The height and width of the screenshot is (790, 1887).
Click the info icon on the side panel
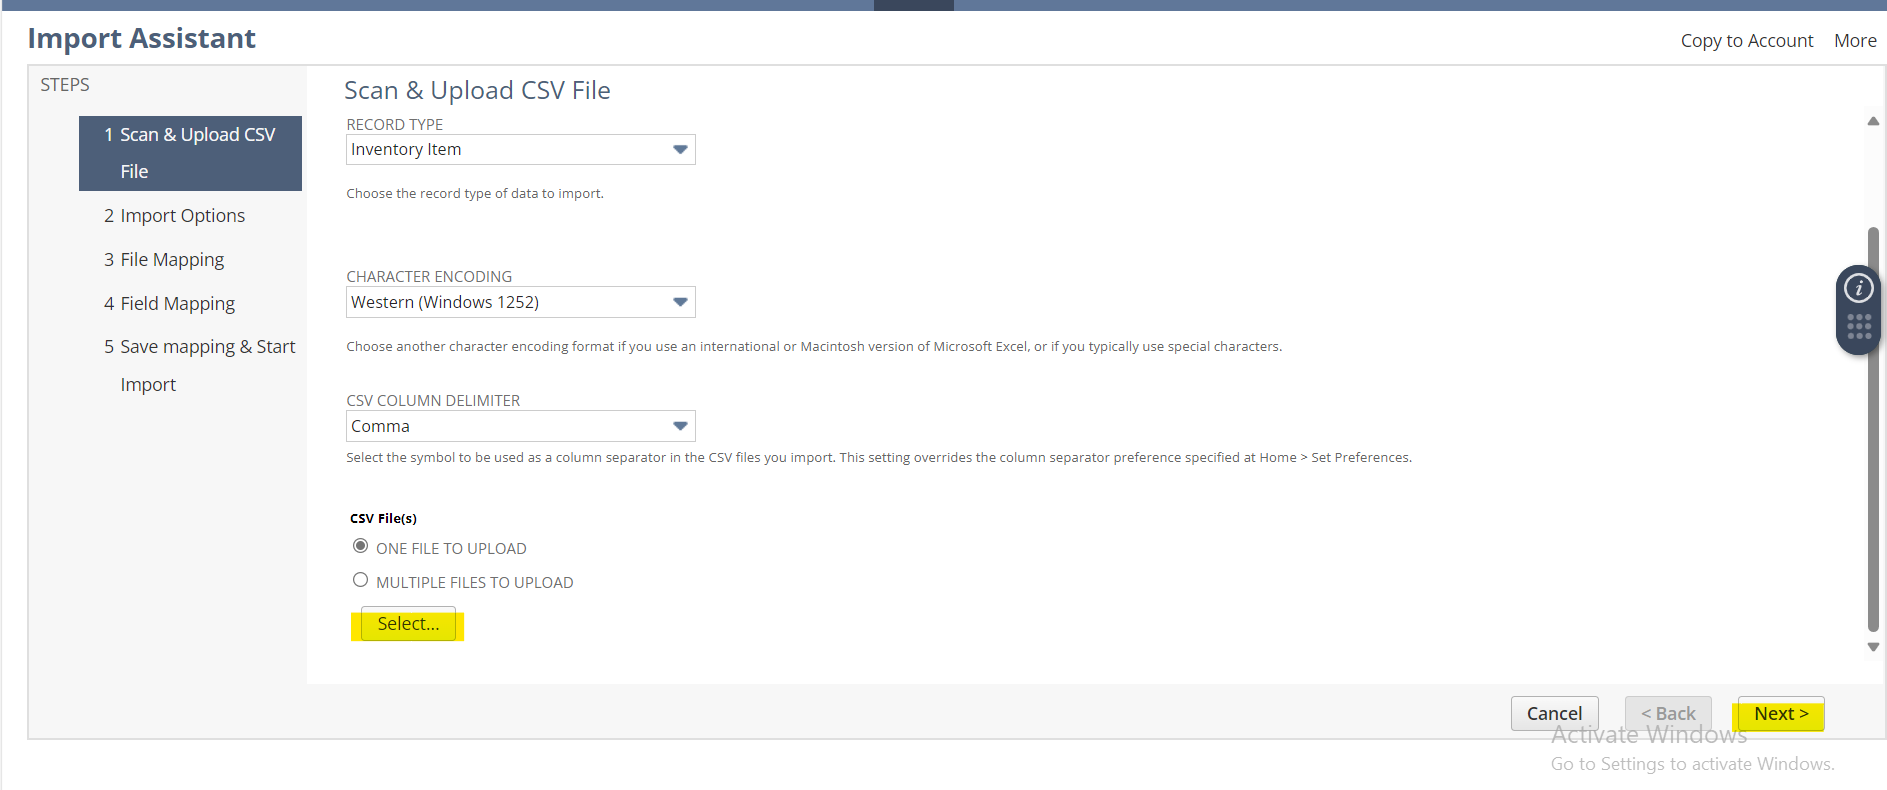tap(1858, 289)
